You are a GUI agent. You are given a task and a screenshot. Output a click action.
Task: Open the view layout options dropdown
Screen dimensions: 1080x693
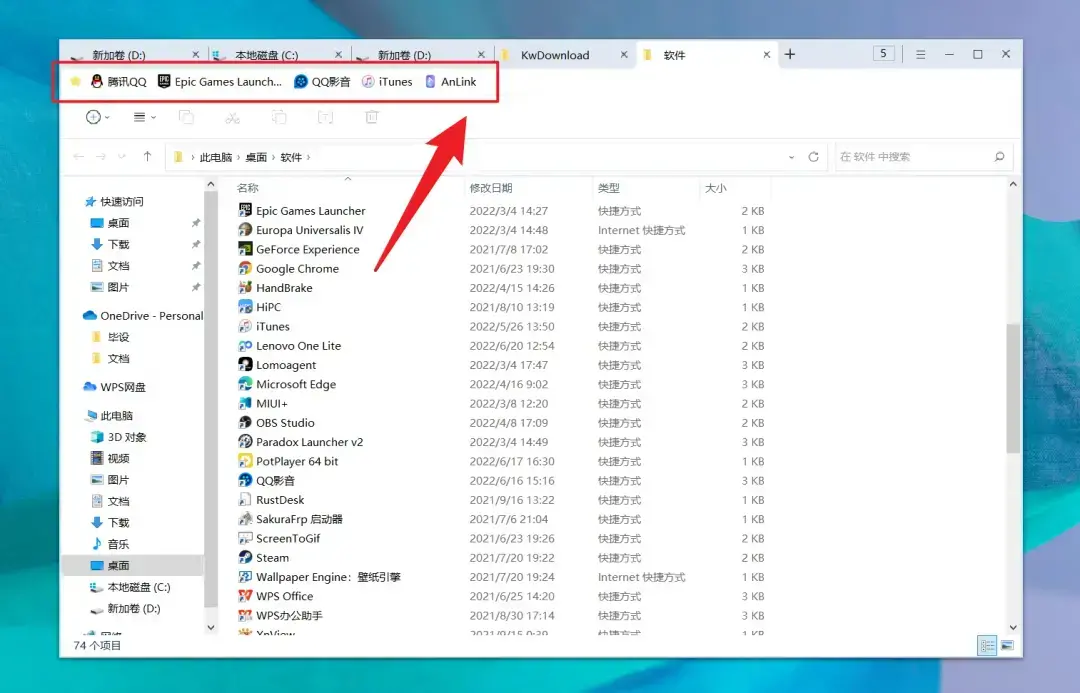tap(145, 117)
